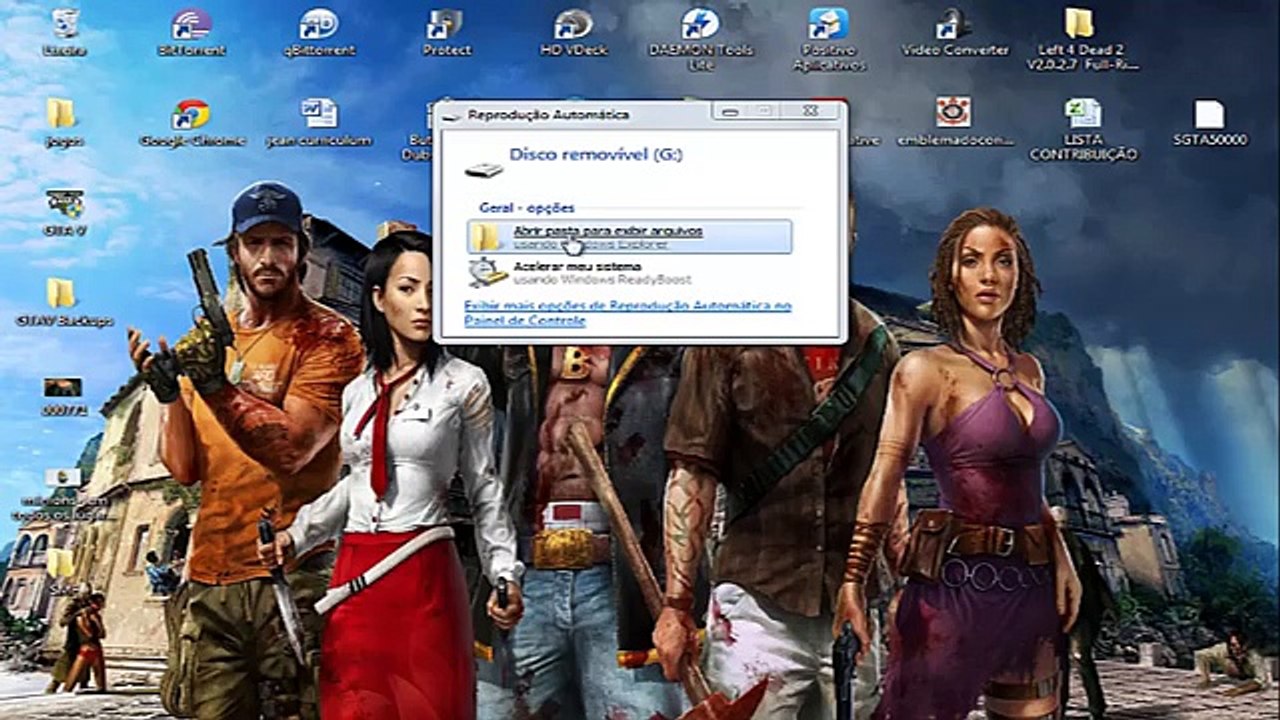Select the SGTA50000 file icon
The image size is (1280, 720).
click(x=1210, y=122)
